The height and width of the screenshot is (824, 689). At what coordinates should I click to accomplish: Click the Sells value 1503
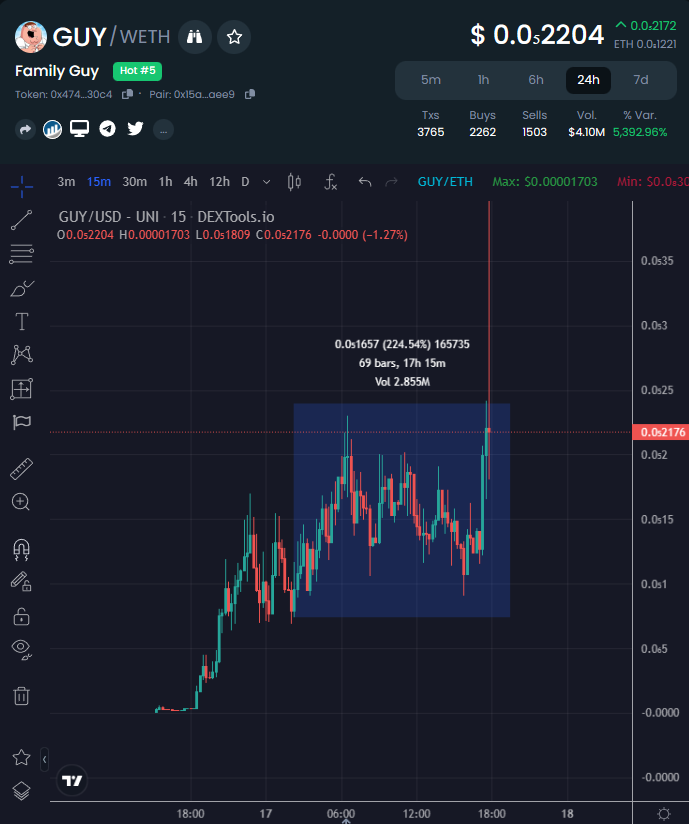pos(534,132)
